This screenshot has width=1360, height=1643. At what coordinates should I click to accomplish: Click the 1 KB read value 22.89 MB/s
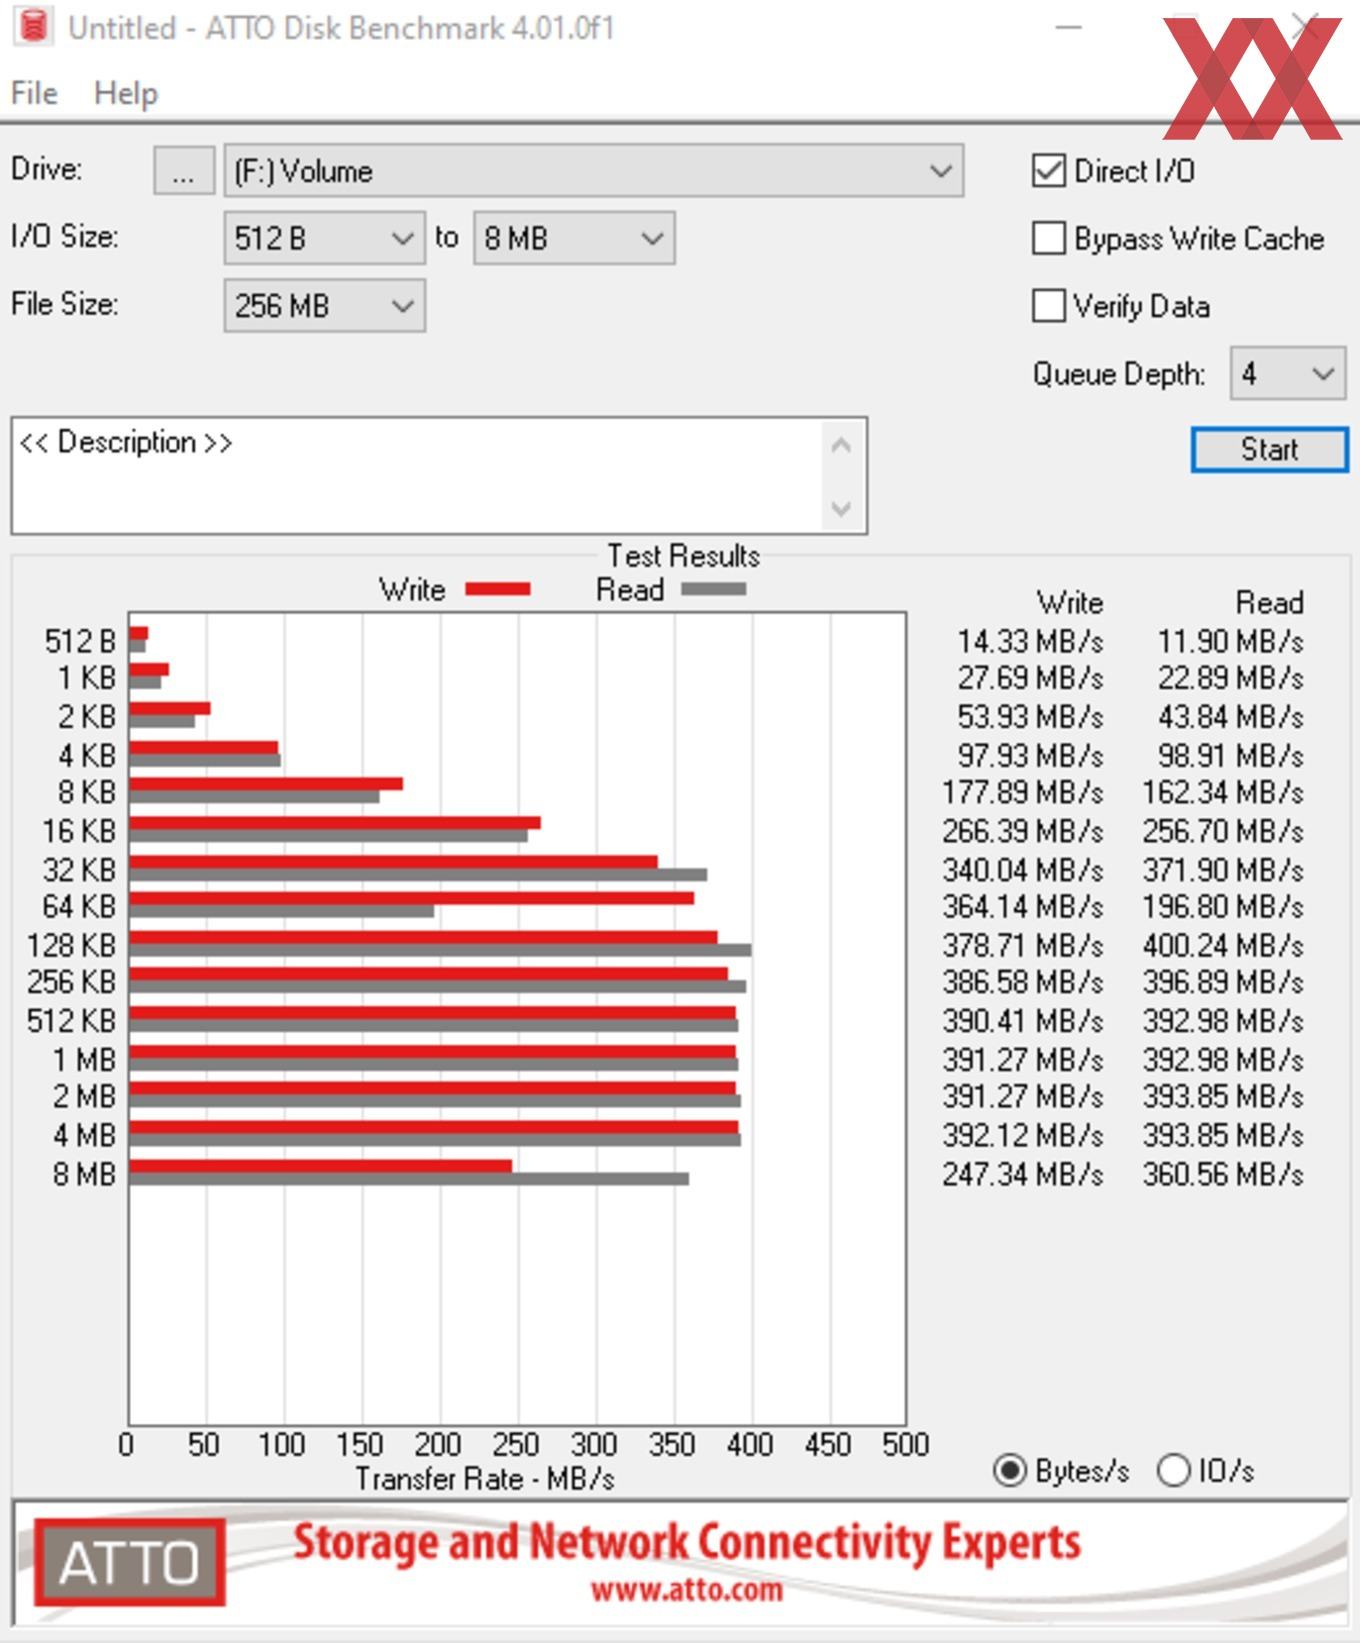tap(1230, 678)
